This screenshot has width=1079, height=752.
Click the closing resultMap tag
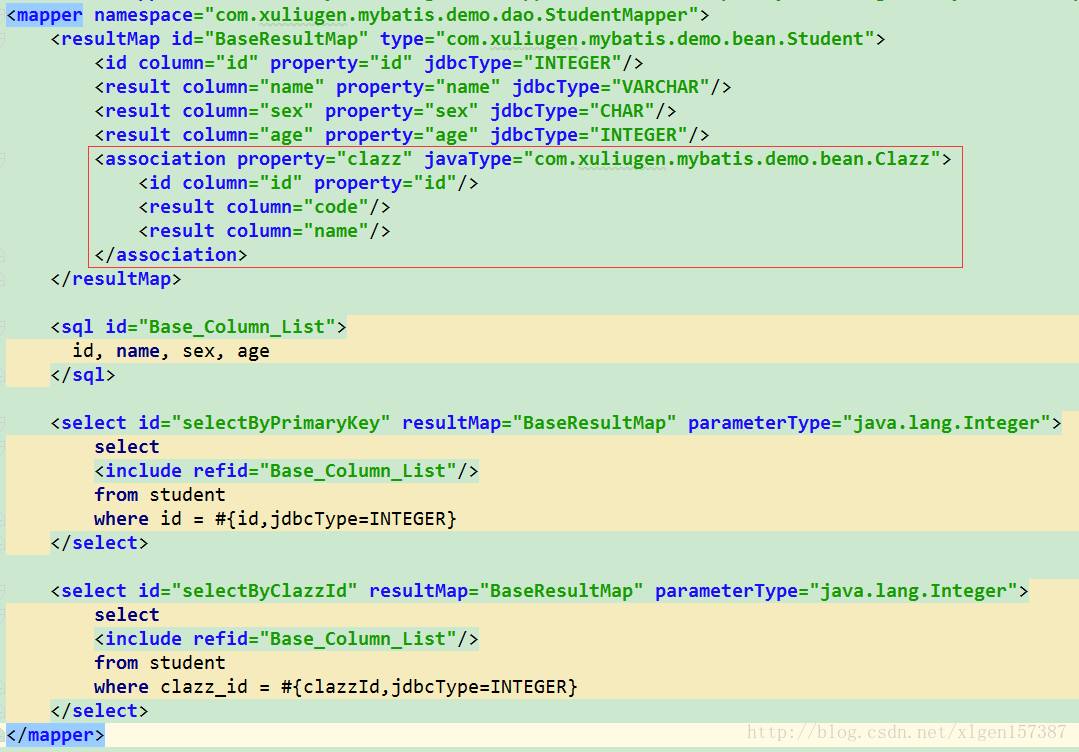(x=116, y=279)
